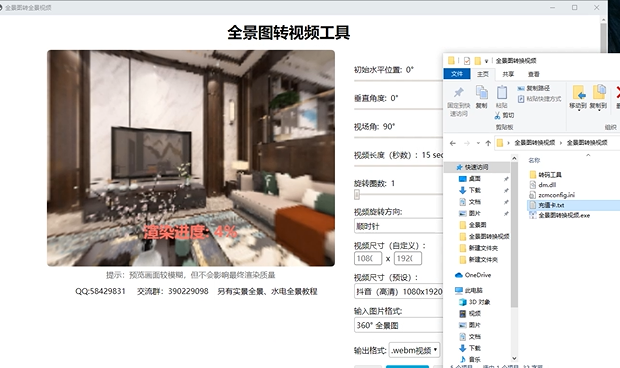This screenshot has width=620, height=368.
Task: Select the 充值卡.txt file
Action: coord(551,205)
